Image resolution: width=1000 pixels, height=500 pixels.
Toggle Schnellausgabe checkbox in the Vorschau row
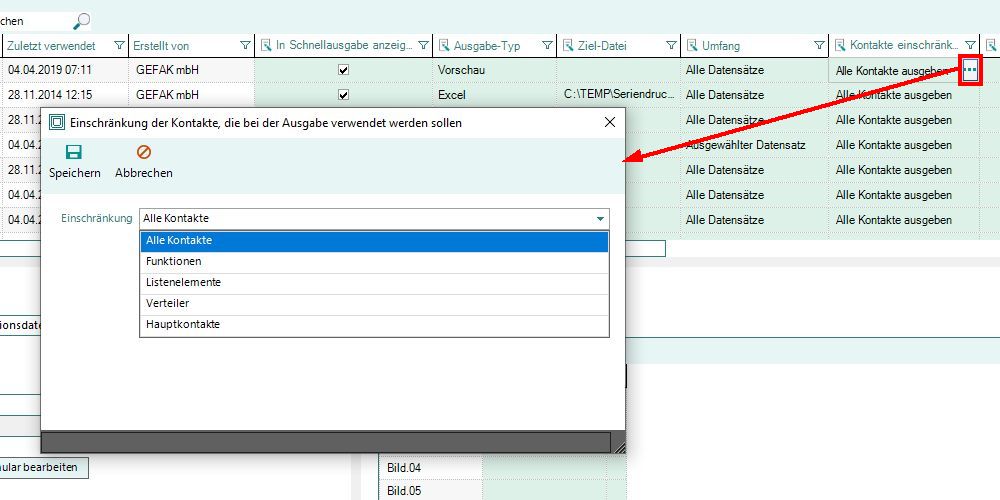click(343, 71)
